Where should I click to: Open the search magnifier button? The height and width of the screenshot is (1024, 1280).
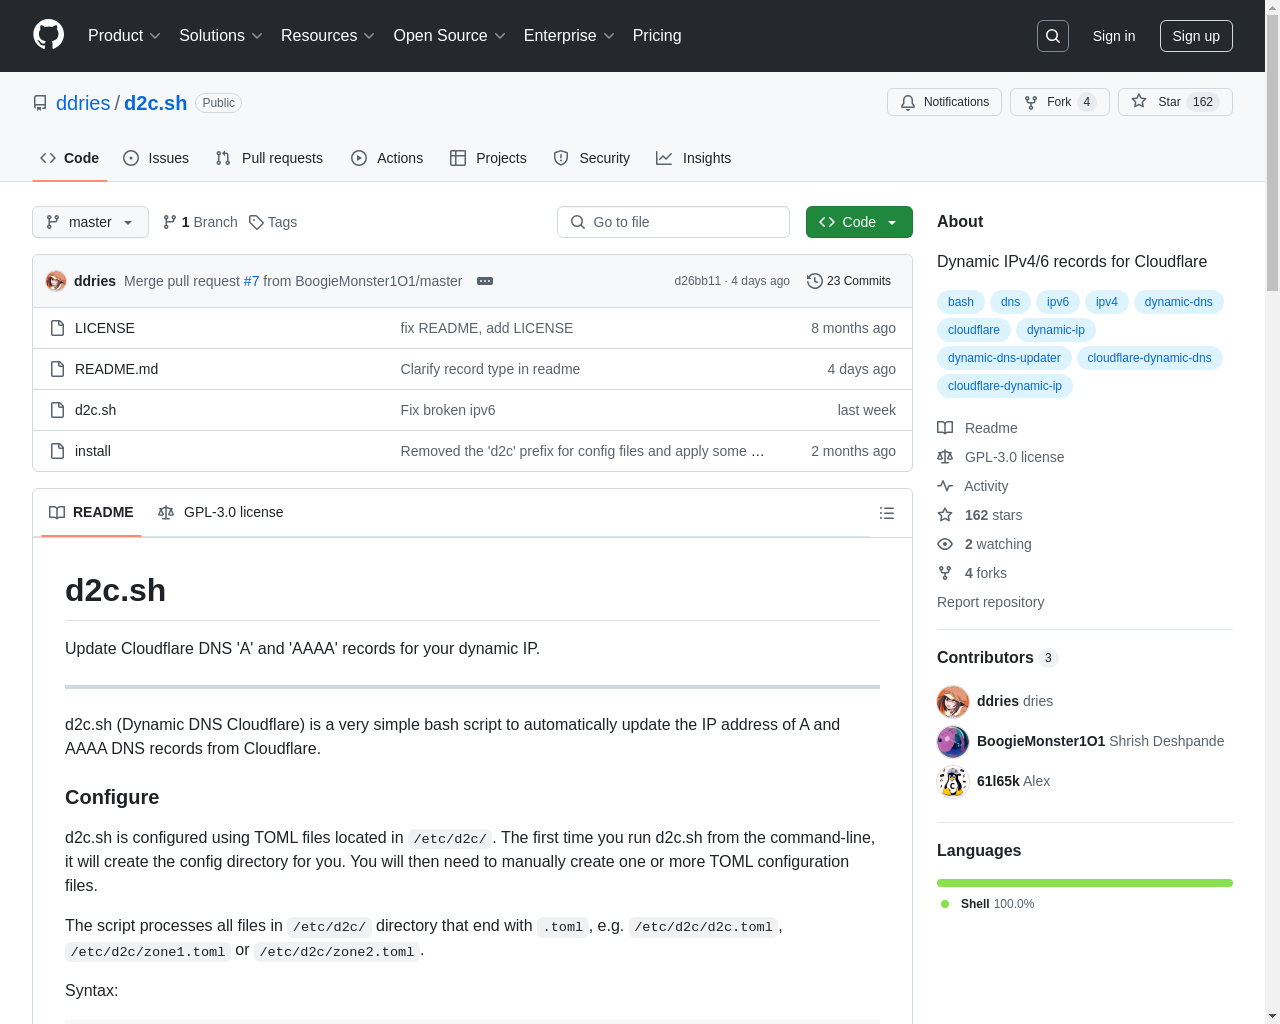point(1053,36)
